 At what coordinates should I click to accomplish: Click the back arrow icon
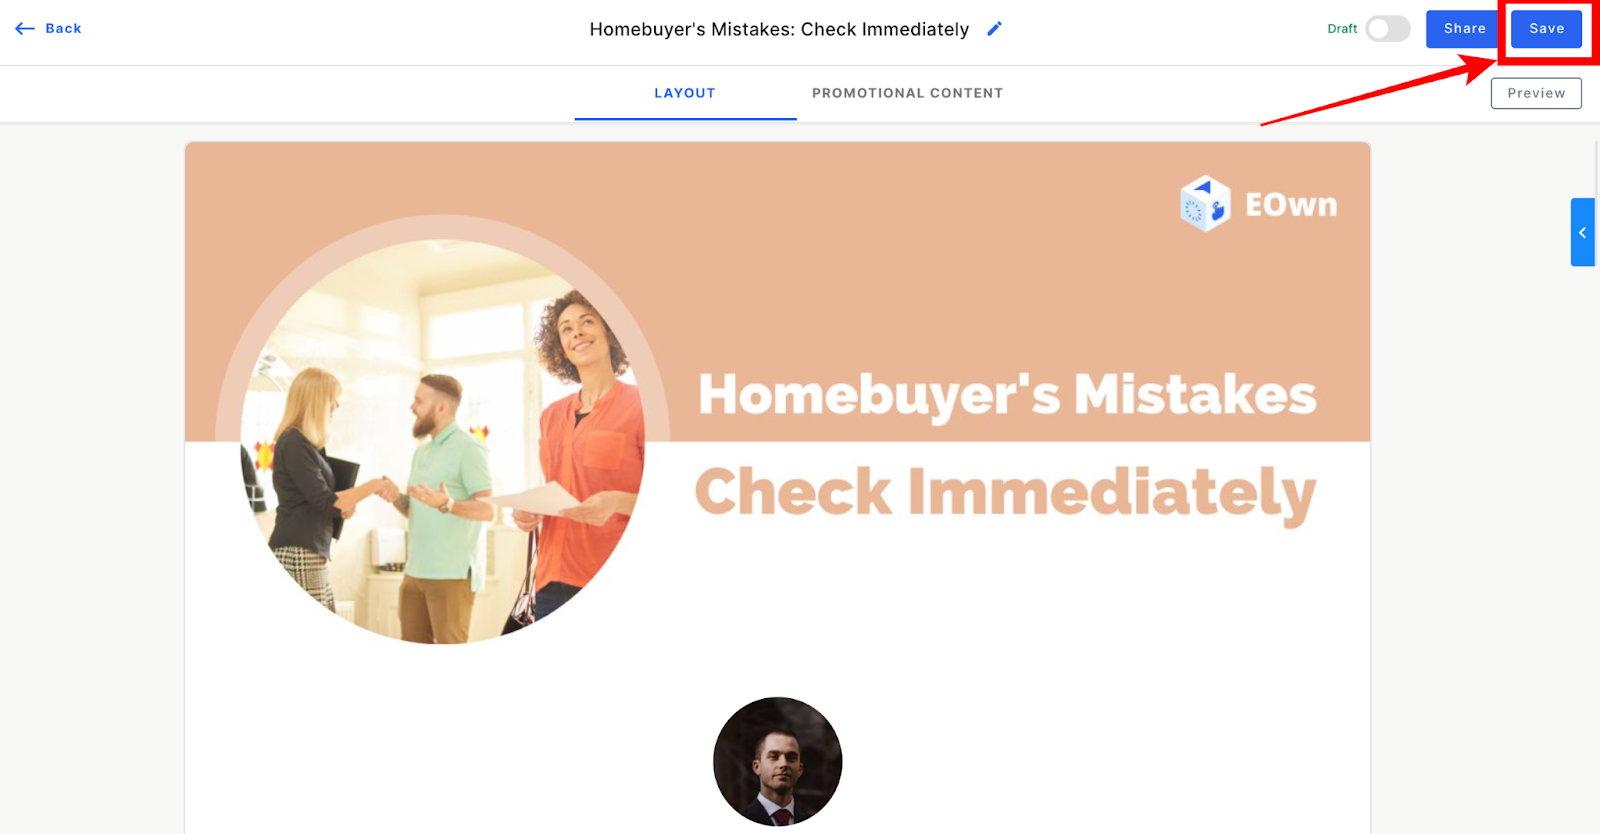pos(25,29)
